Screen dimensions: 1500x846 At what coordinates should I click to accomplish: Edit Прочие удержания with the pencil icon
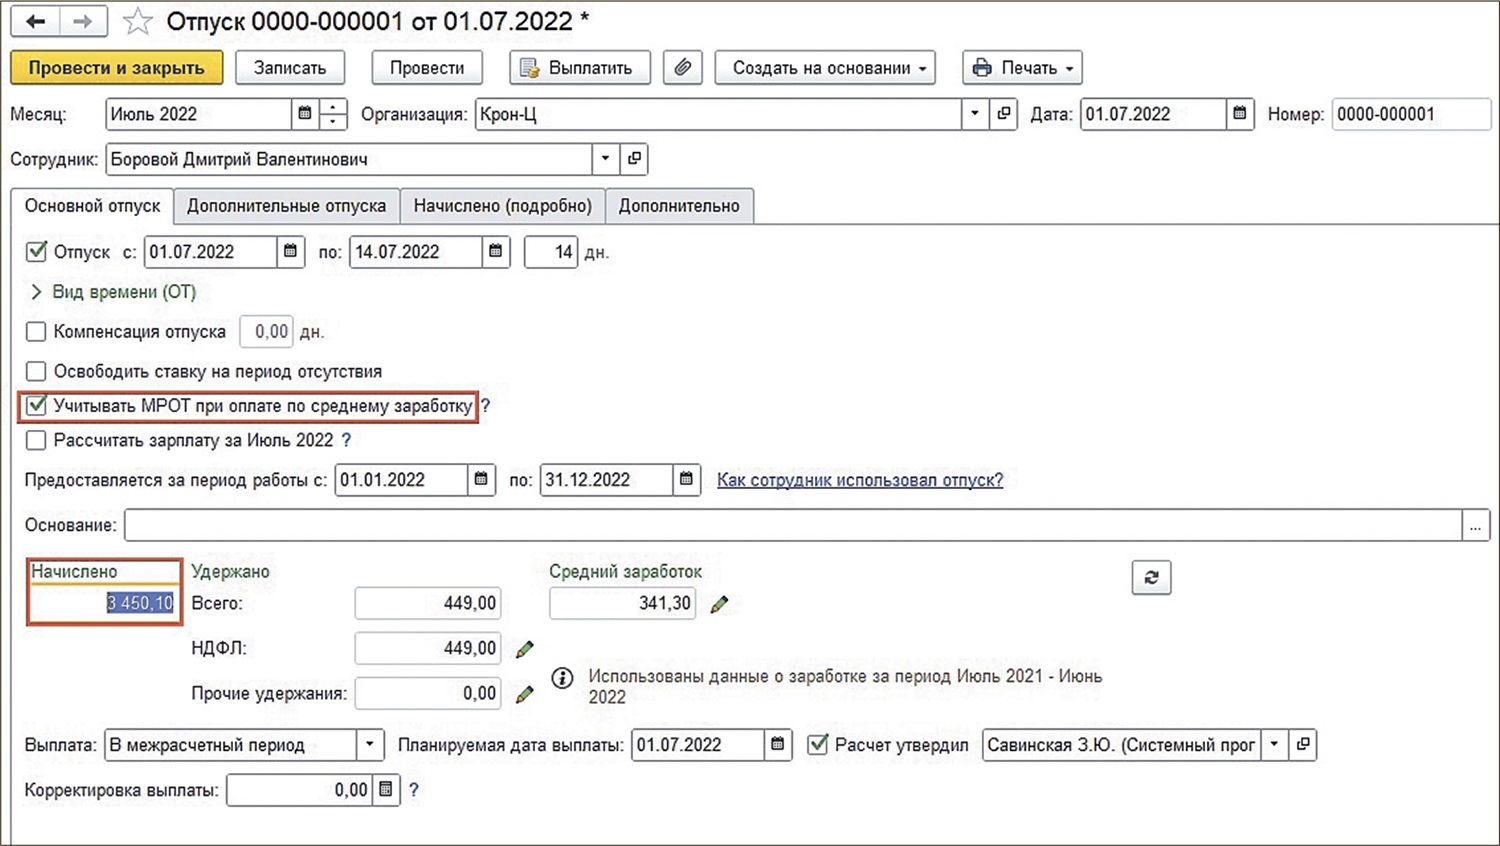tap(524, 694)
